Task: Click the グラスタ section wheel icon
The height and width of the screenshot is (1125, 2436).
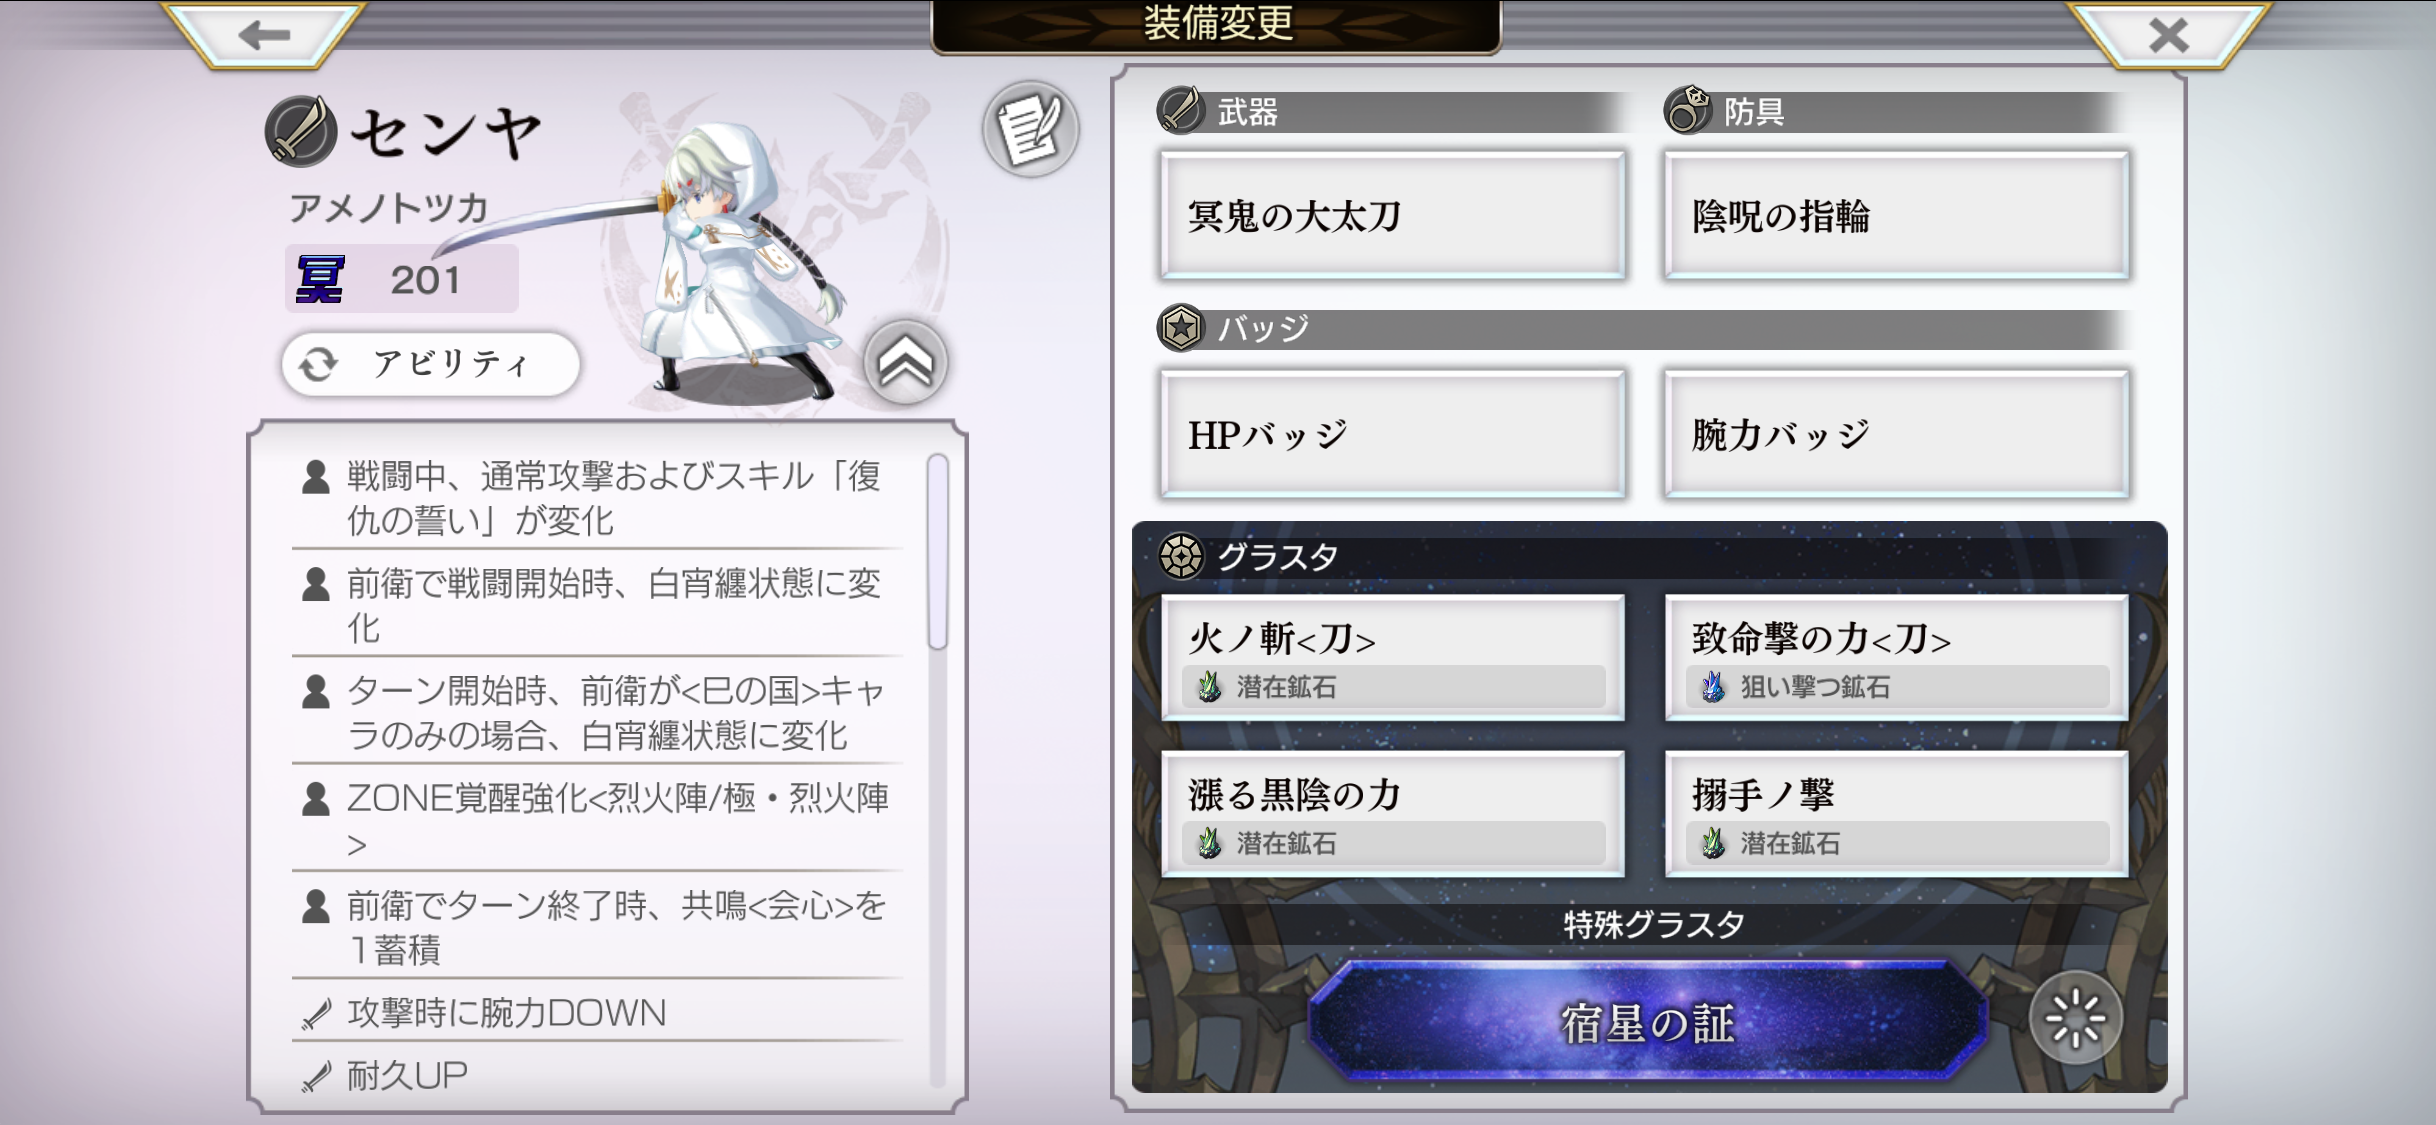Action: 1181,556
